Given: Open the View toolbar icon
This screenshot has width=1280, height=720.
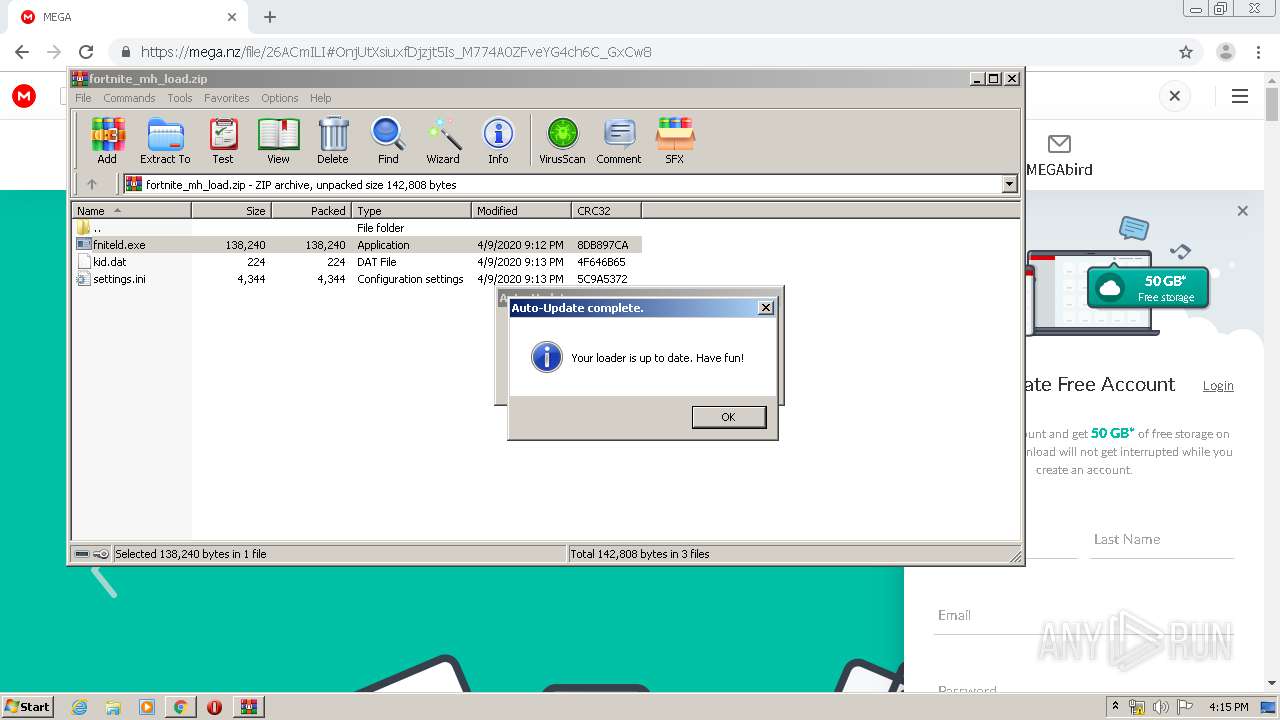Looking at the screenshot, I should point(278,140).
